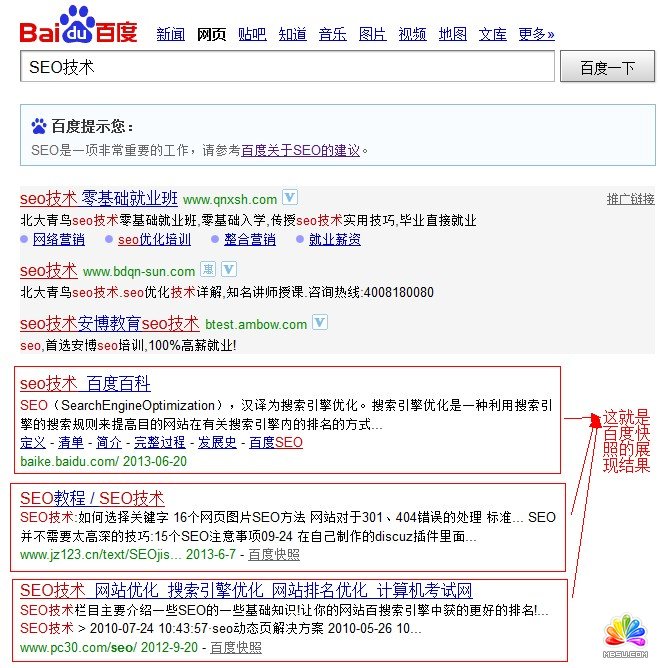Select the 网页 tab
The height and width of the screenshot is (668, 660).
point(211,34)
